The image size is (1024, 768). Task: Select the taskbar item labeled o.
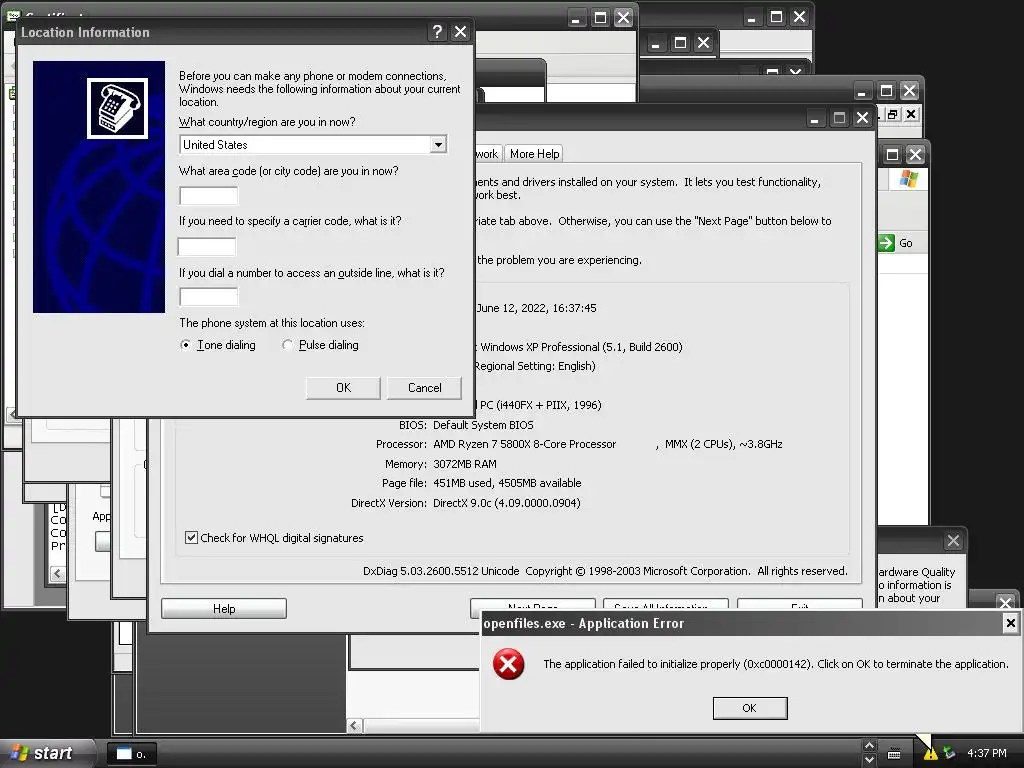pos(131,754)
